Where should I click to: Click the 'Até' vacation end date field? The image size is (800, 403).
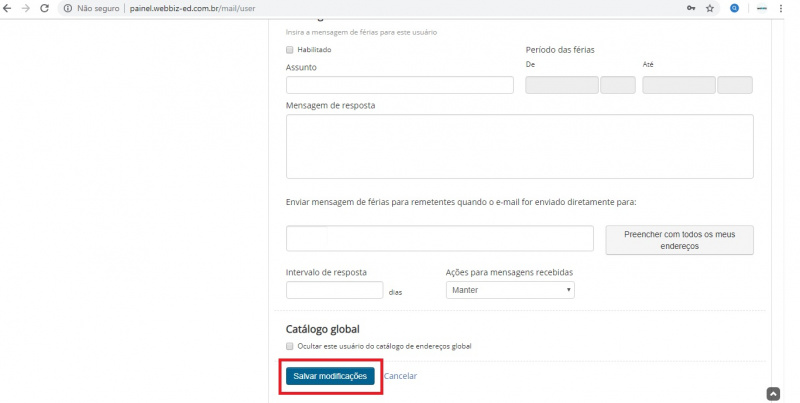[x=678, y=85]
